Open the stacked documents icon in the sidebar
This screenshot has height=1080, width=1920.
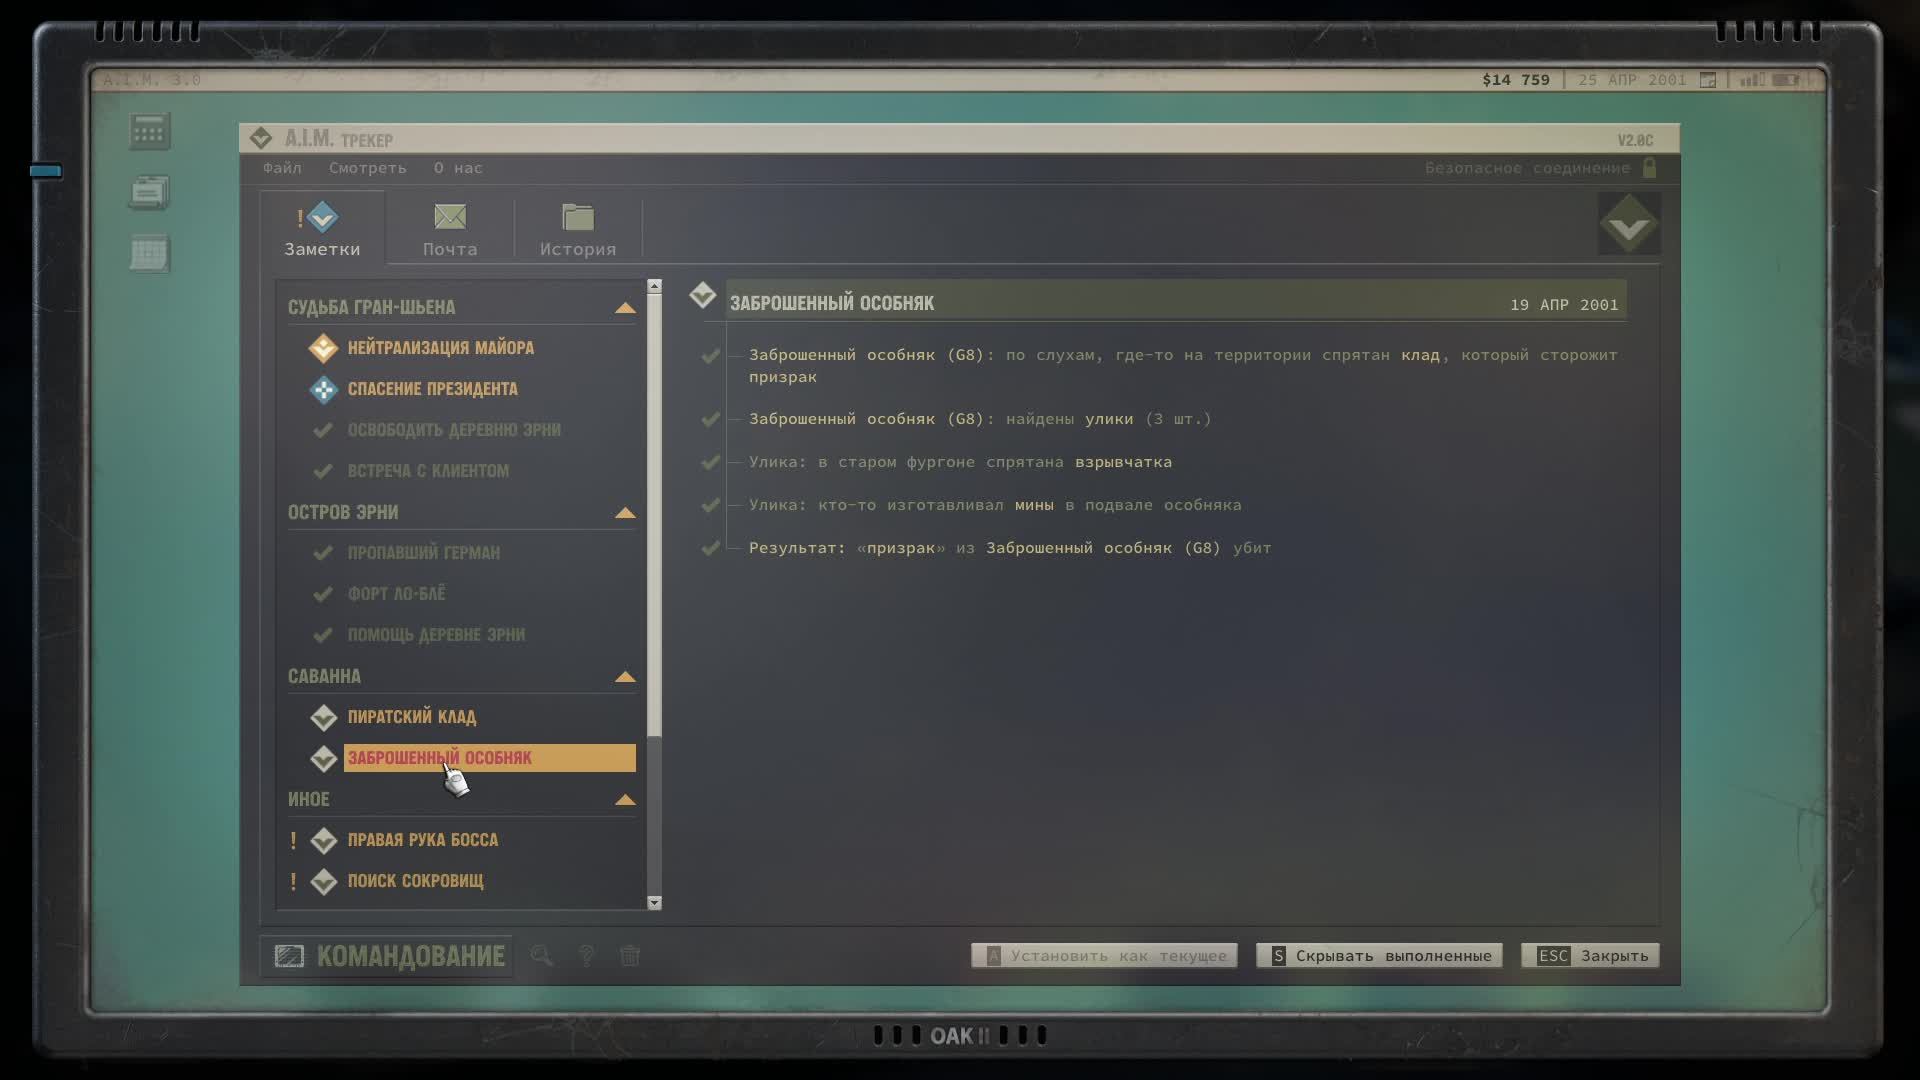149,192
